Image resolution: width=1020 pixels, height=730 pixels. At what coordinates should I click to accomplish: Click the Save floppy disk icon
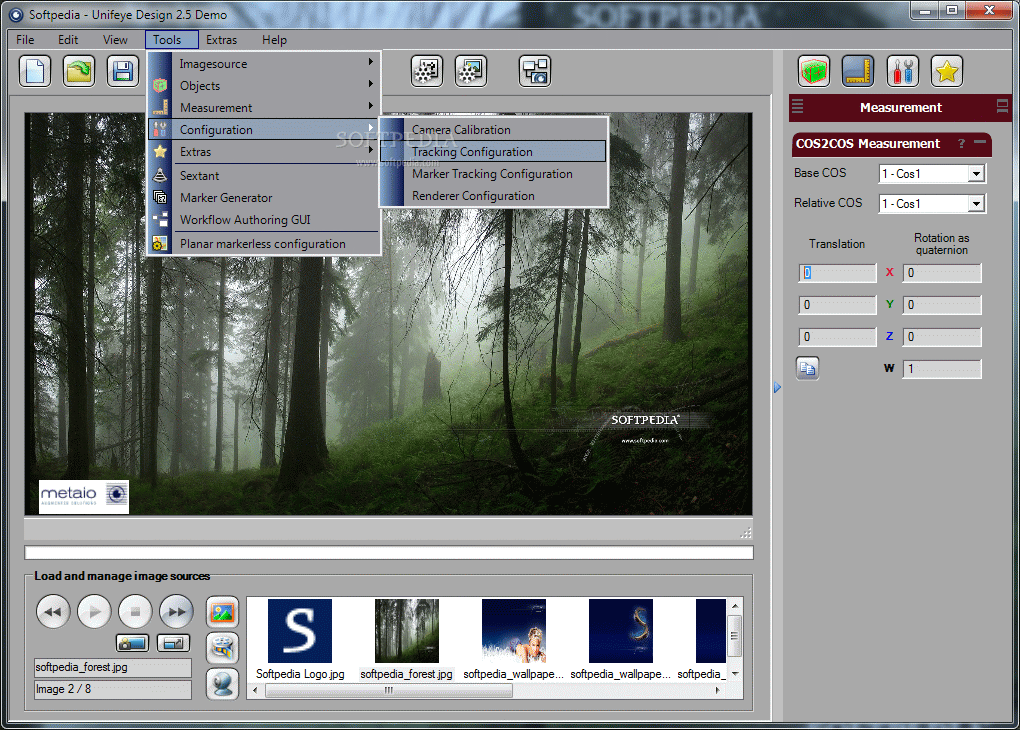pos(123,71)
